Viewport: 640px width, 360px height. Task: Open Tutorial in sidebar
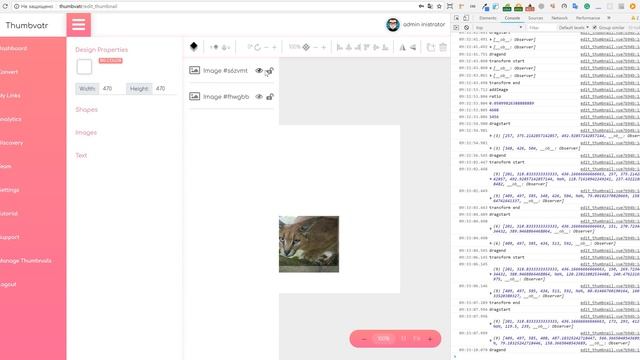click(x=9, y=213)
